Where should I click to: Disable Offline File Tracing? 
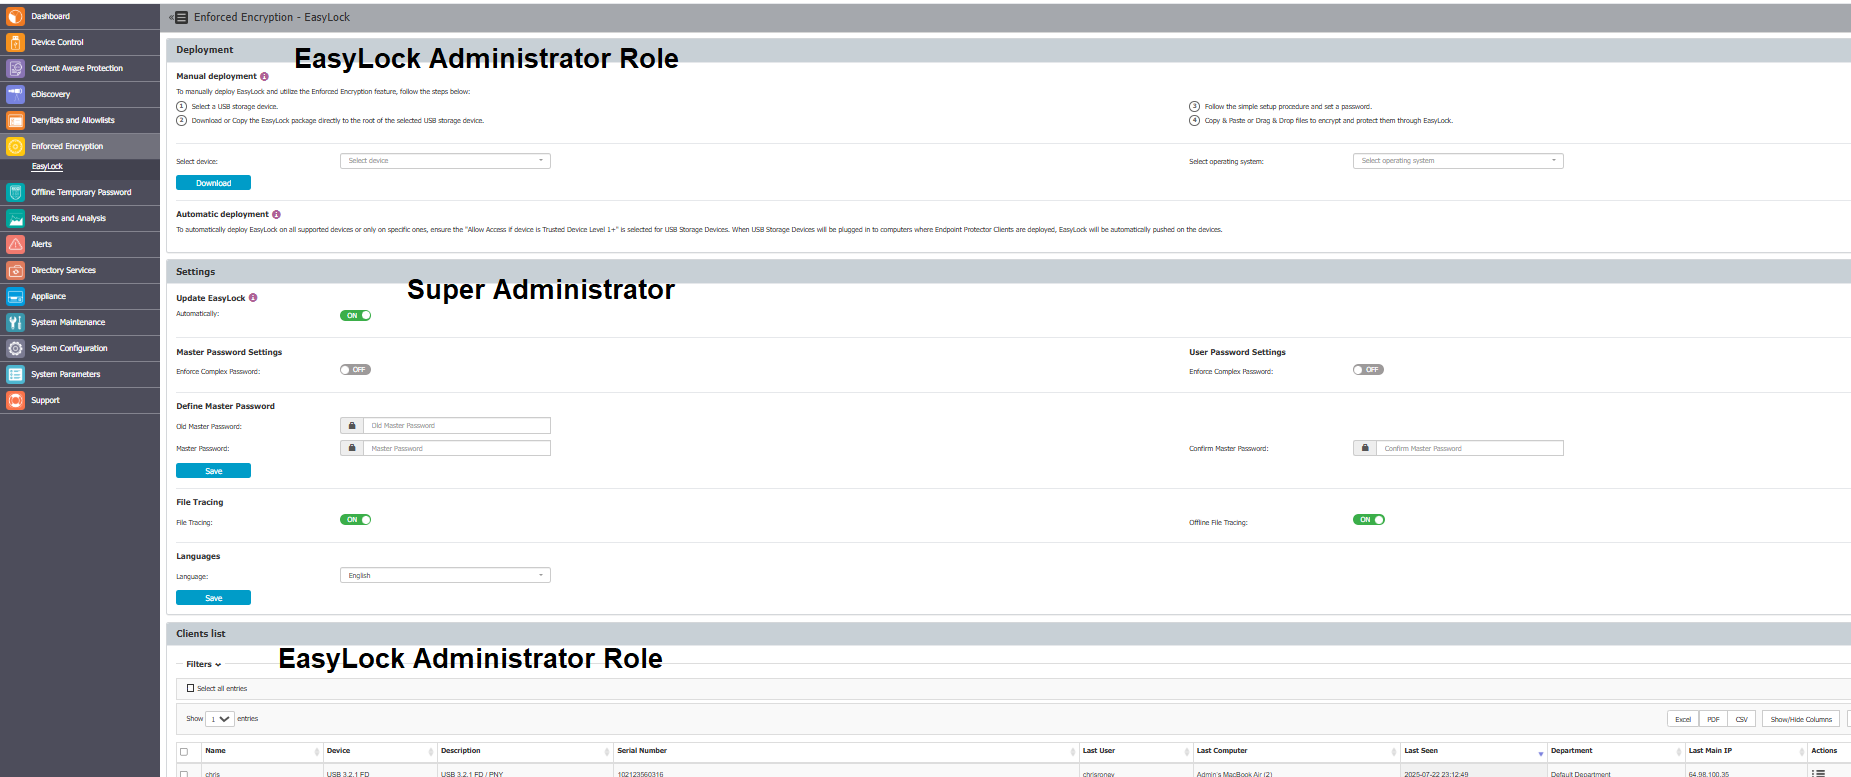click(1368, 520)
